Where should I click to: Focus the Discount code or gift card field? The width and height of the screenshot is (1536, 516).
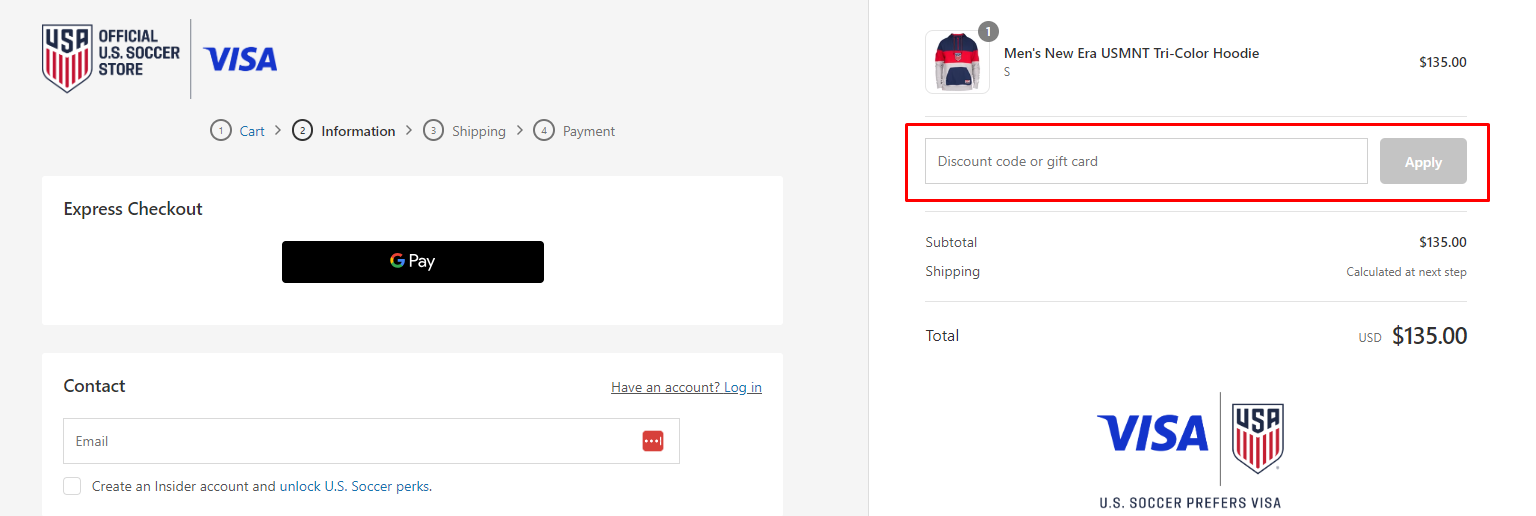[x=1146, y=161]
